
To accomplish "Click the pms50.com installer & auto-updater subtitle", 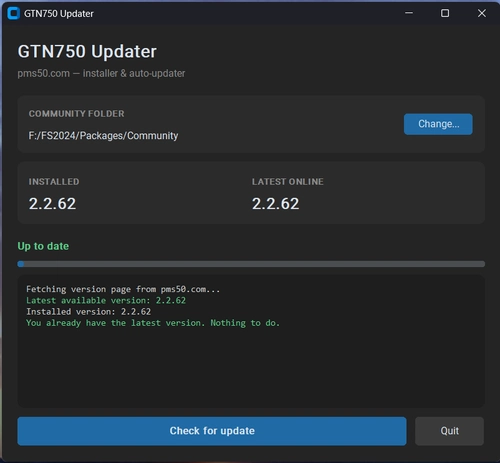I will pyautogui.click(x=101, y=73).
